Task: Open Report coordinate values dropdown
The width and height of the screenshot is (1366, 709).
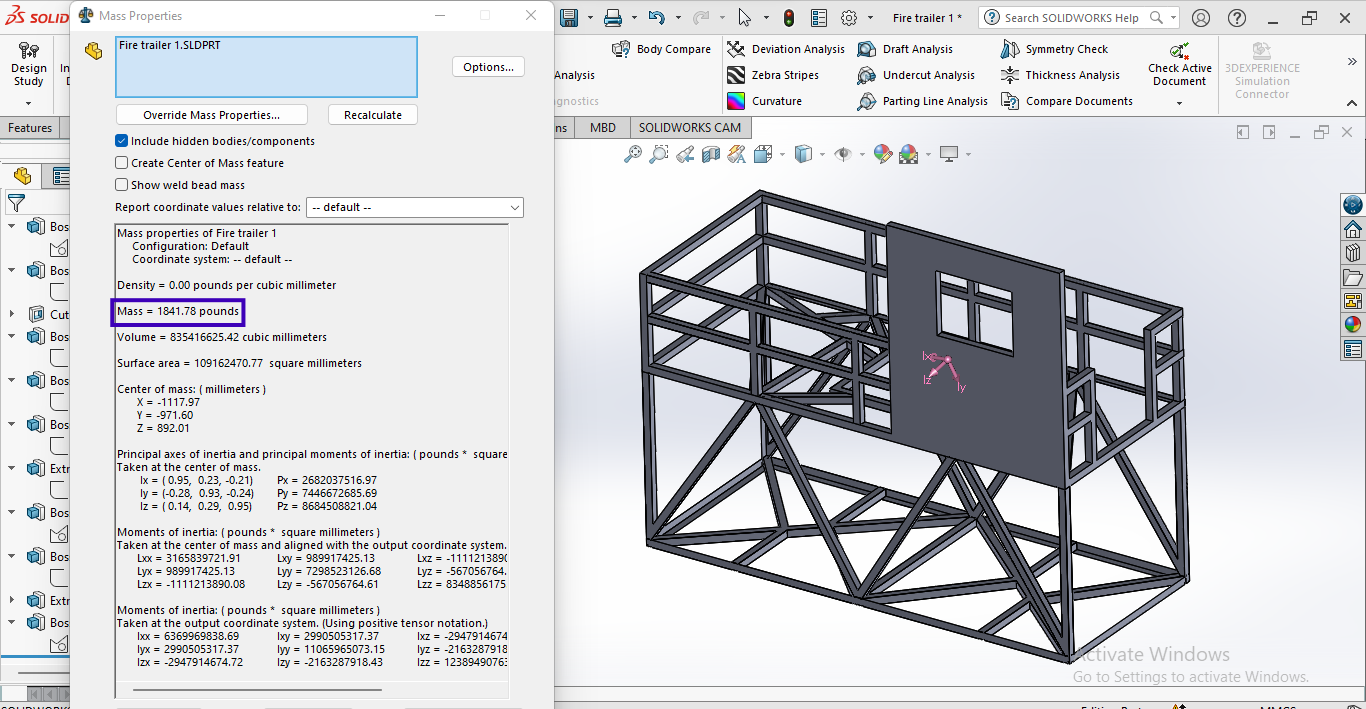Action: pos(414,207)
